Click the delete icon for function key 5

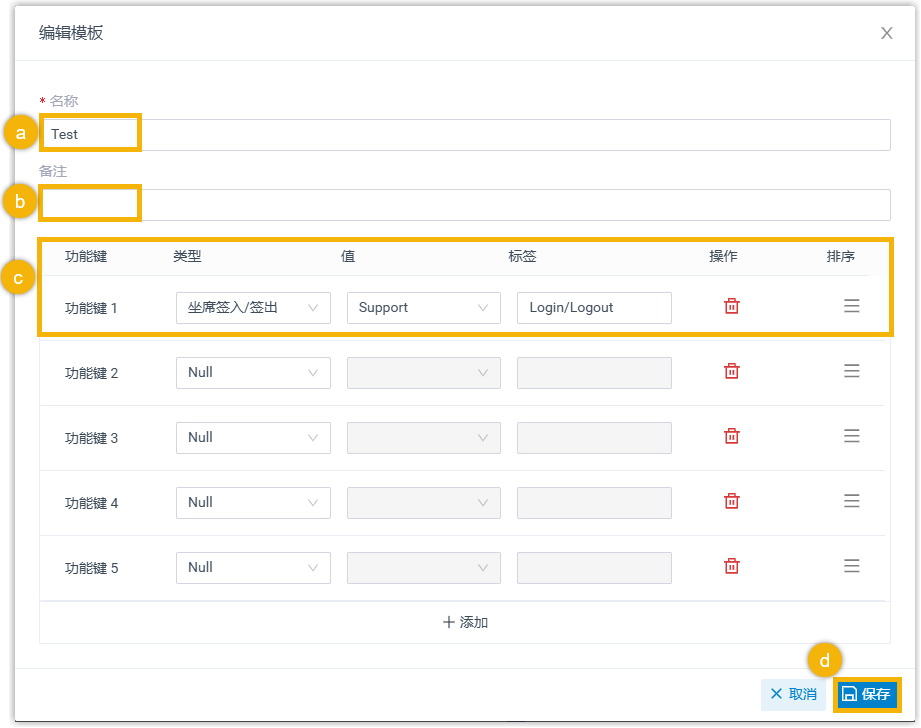point(731,566)
